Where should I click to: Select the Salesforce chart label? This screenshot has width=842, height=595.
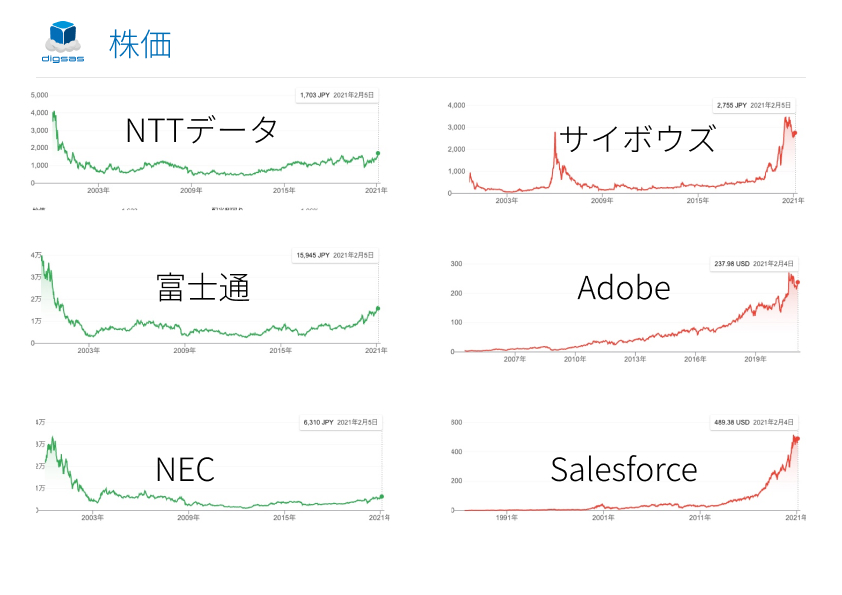(x=624, y=469)
